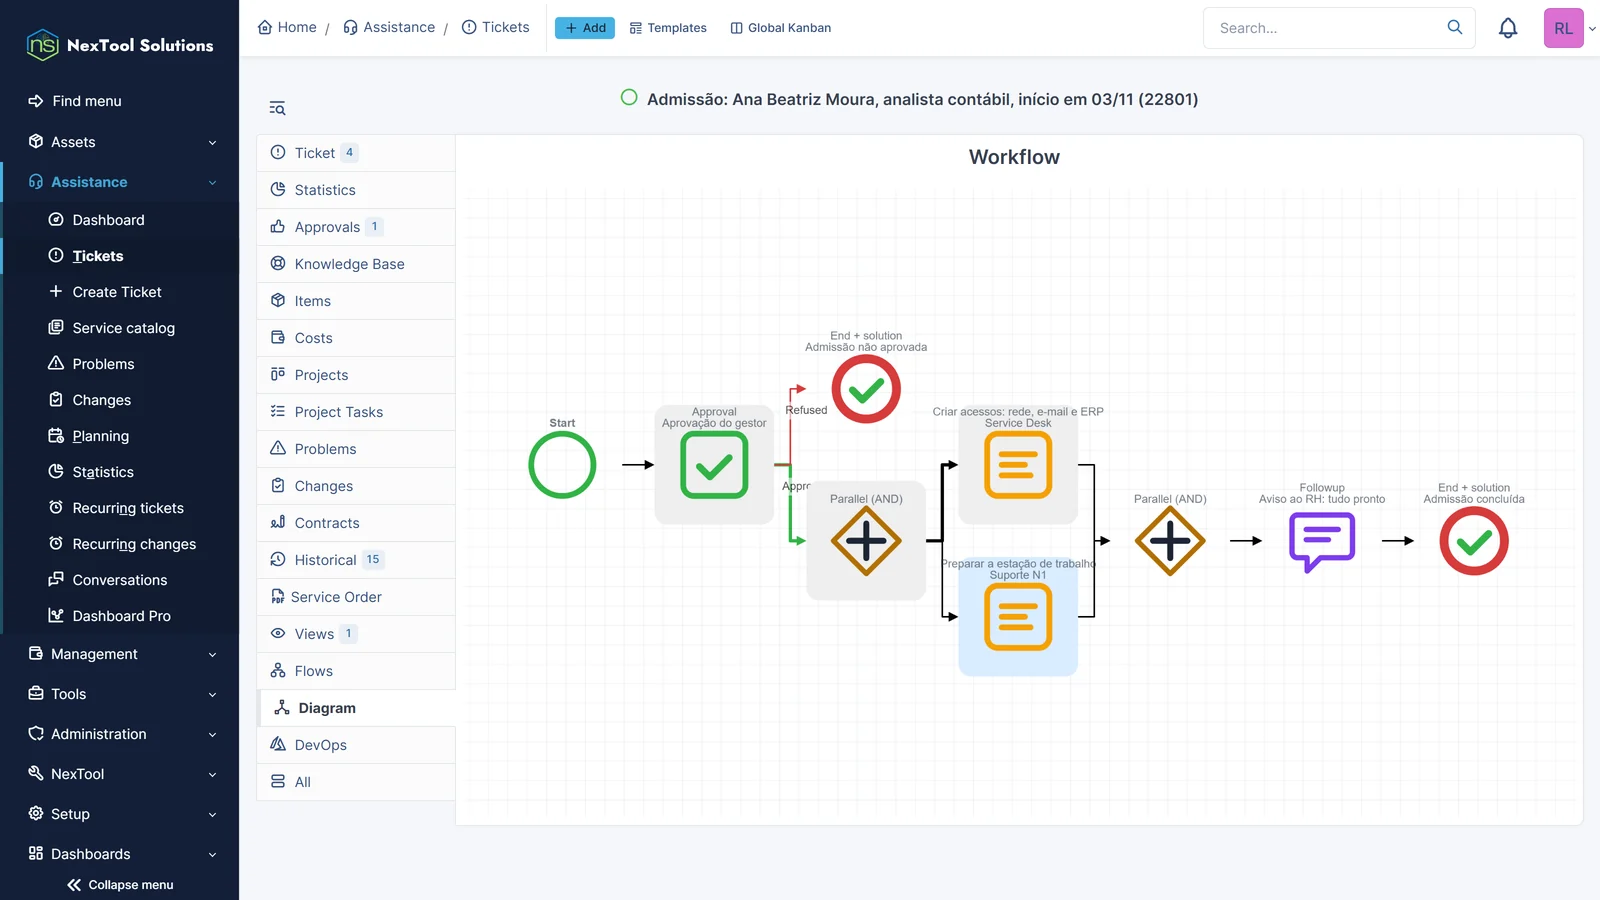Open the Costs tab
1600x900 pixels.
(x=356, y=338)
